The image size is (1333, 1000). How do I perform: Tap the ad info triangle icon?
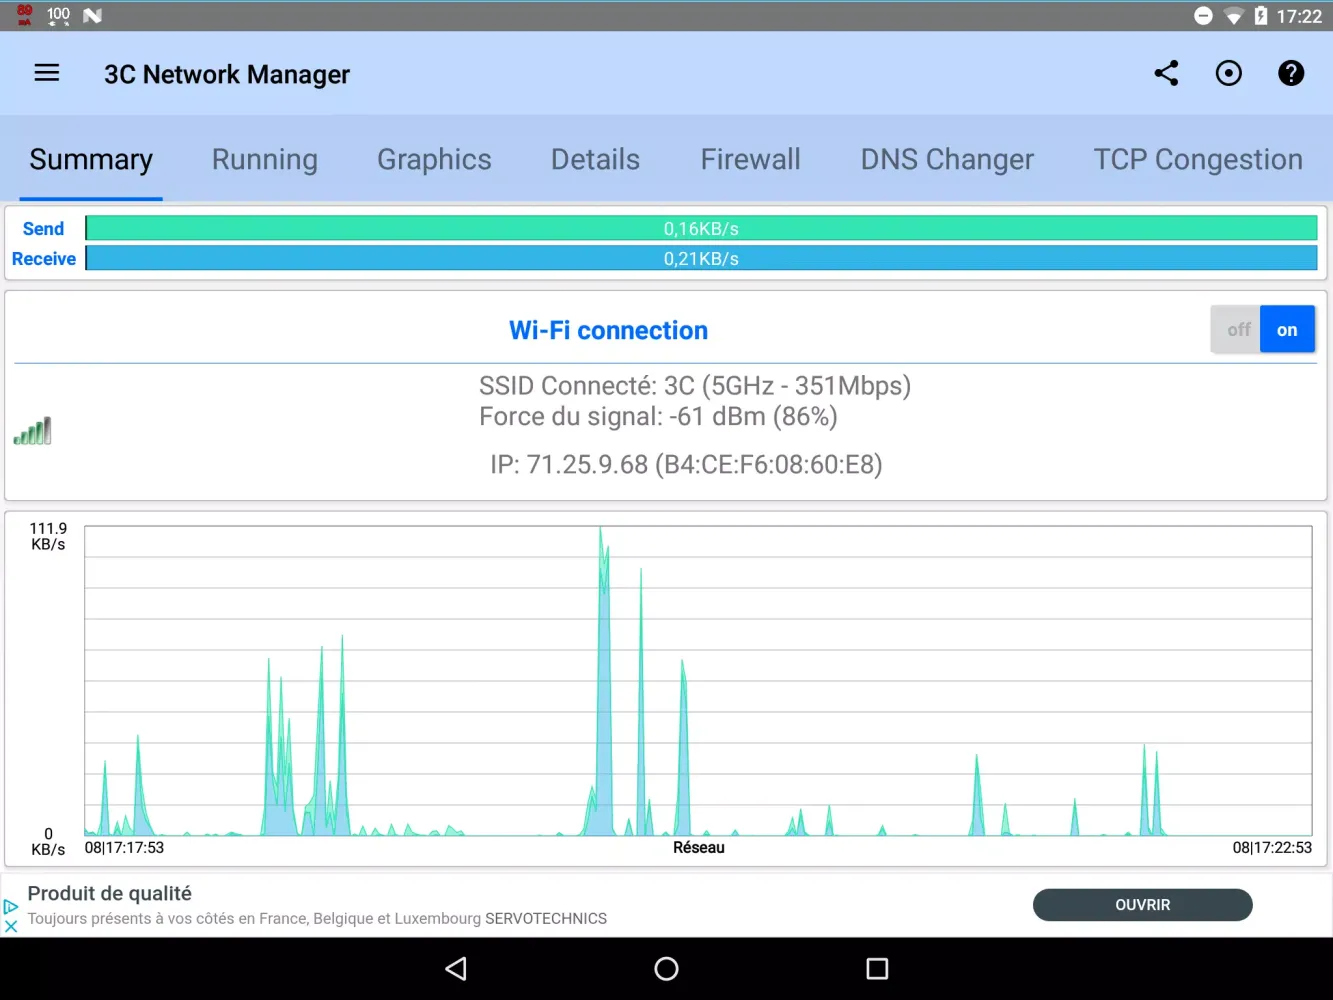(11, 906)
